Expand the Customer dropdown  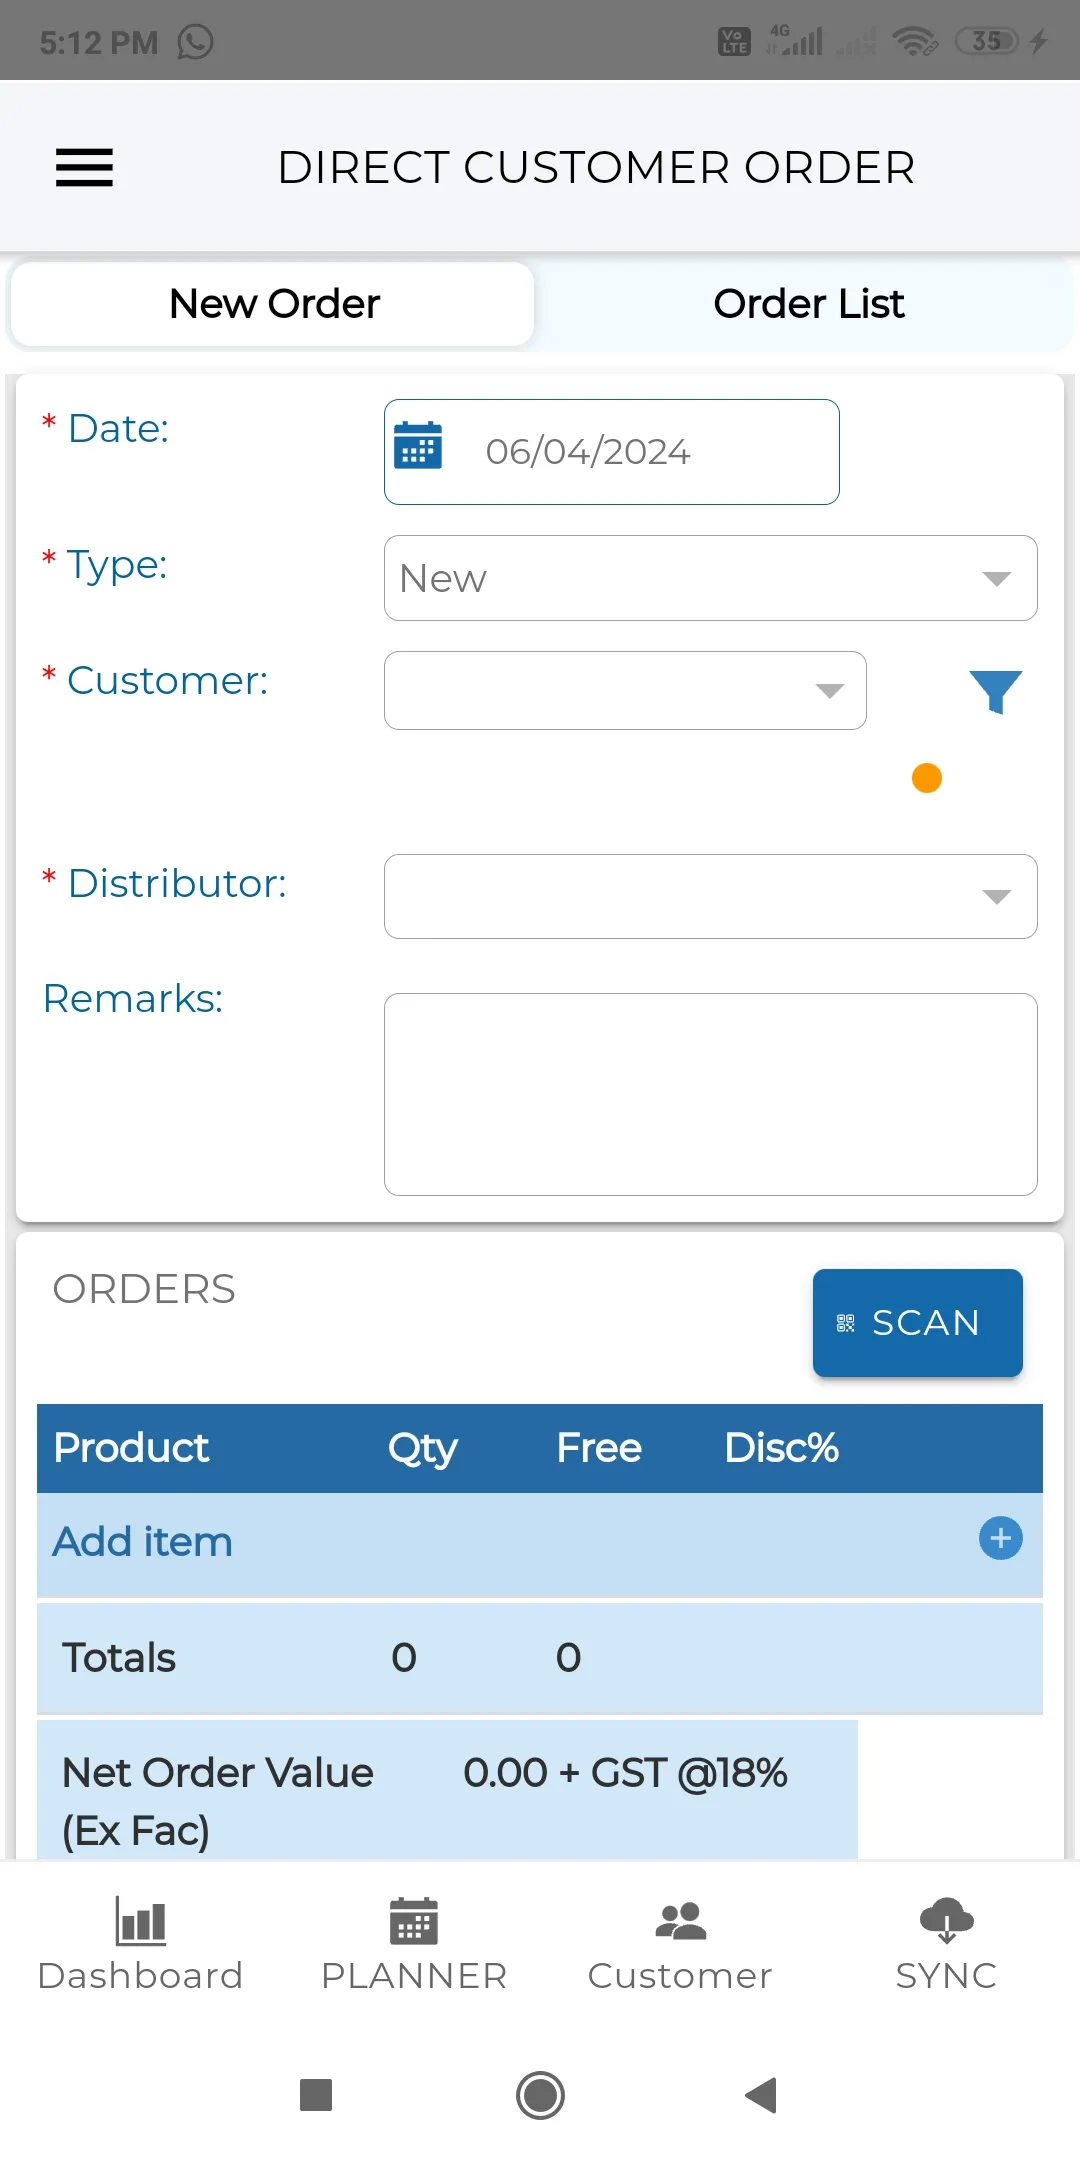625,691
